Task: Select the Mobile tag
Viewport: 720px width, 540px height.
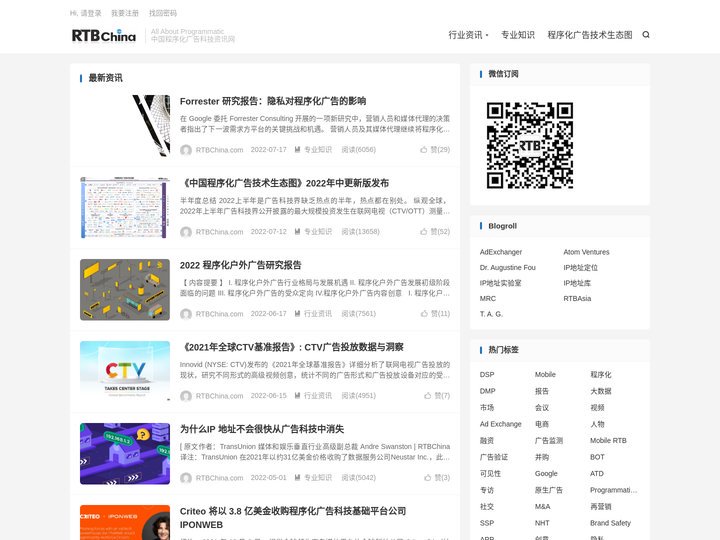Action: tap(545, 375)
